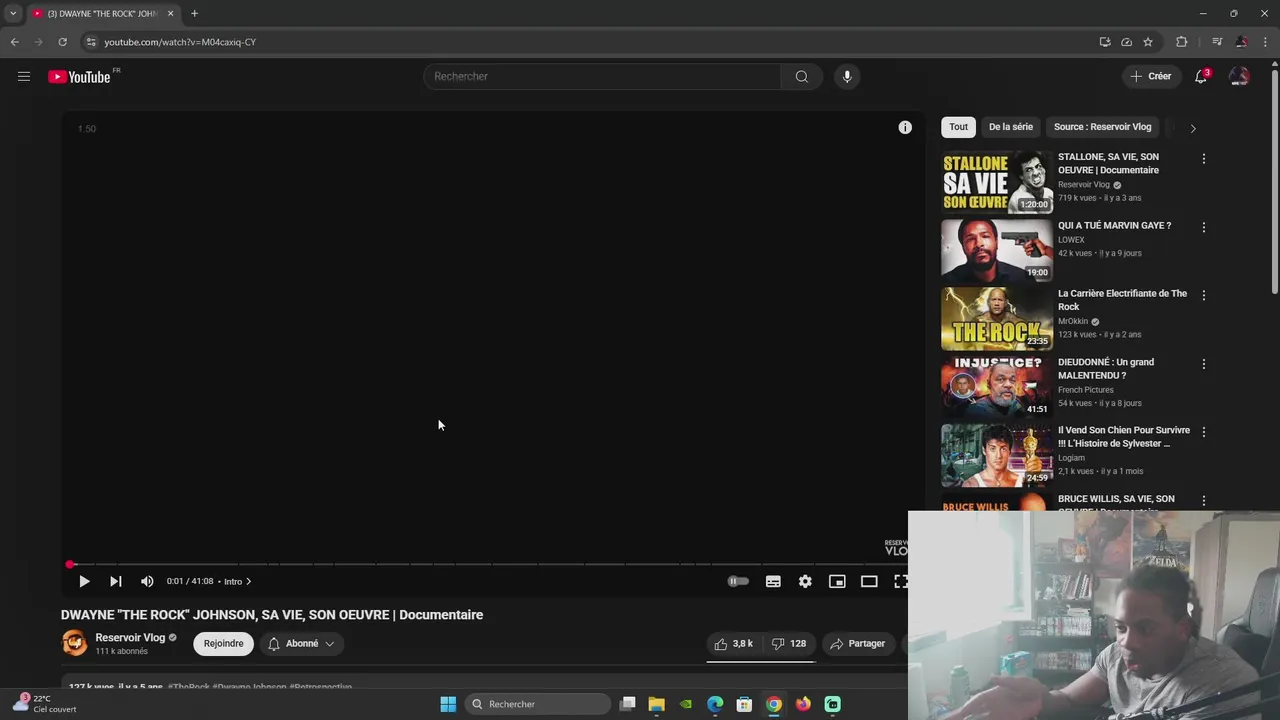Open the Abonné subscription dropdown
Screen dimensions: 1280x720
click(x=301, y=644)
